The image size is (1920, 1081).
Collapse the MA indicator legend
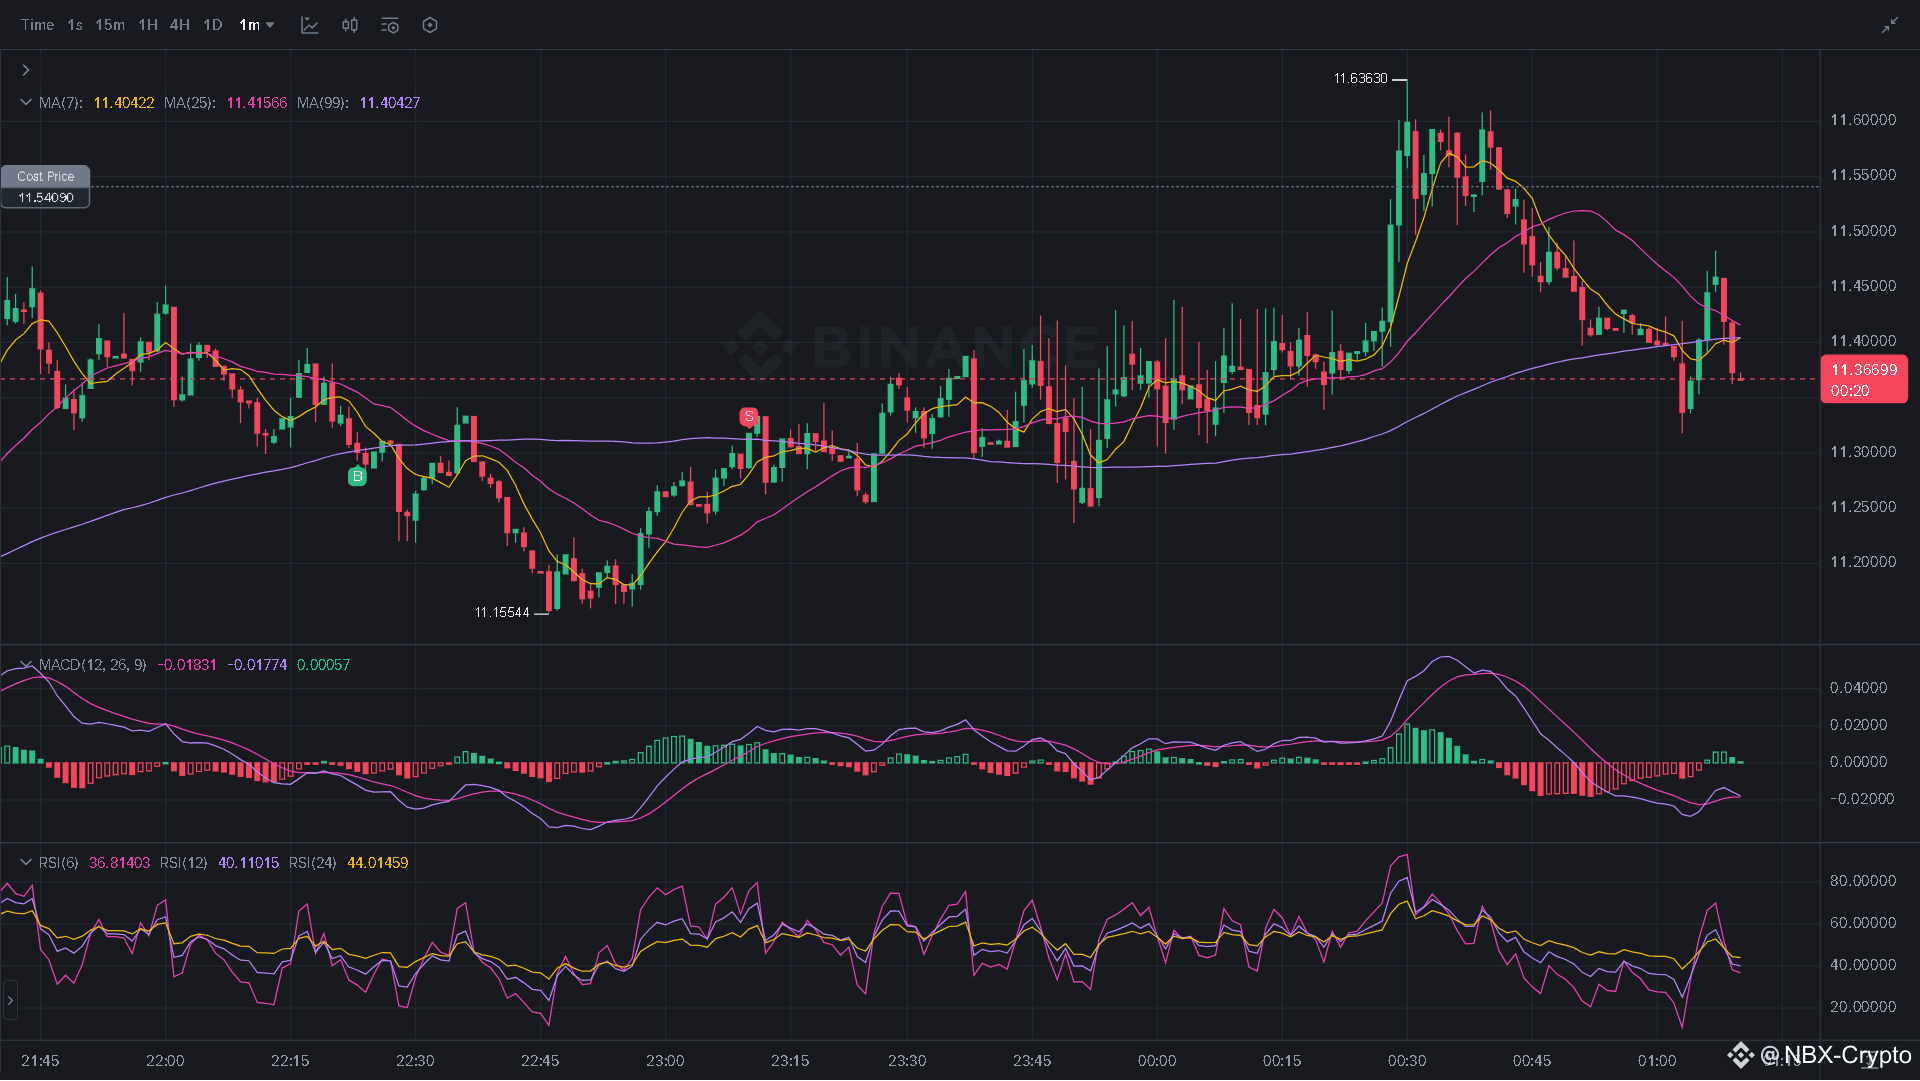coord(26,102)
